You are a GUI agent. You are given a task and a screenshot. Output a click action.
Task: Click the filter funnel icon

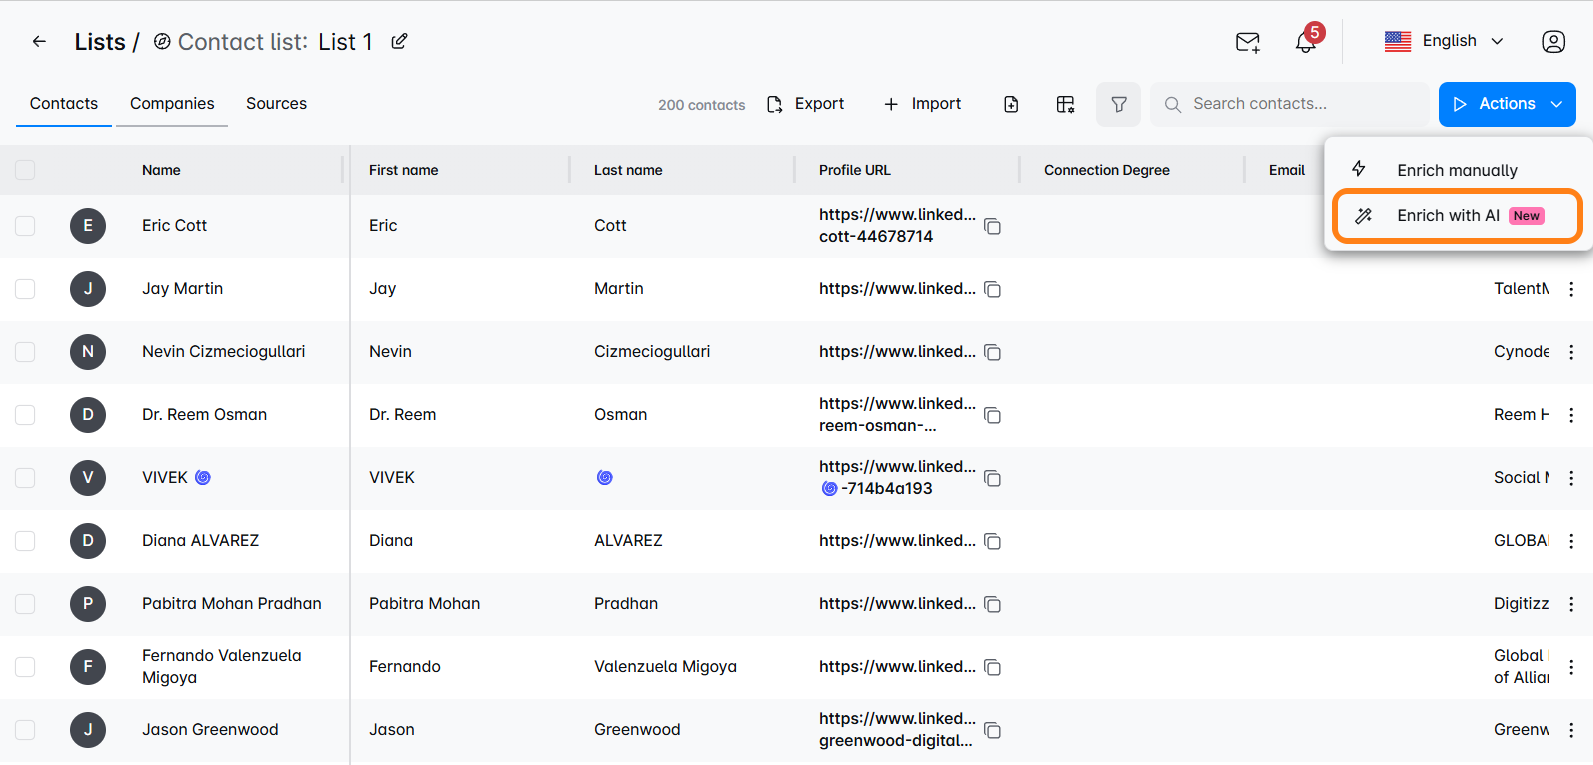click(x=1119, y=104)
